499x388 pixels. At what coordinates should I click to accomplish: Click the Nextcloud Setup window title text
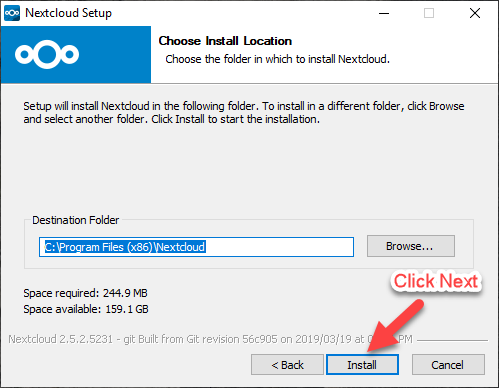68,13
